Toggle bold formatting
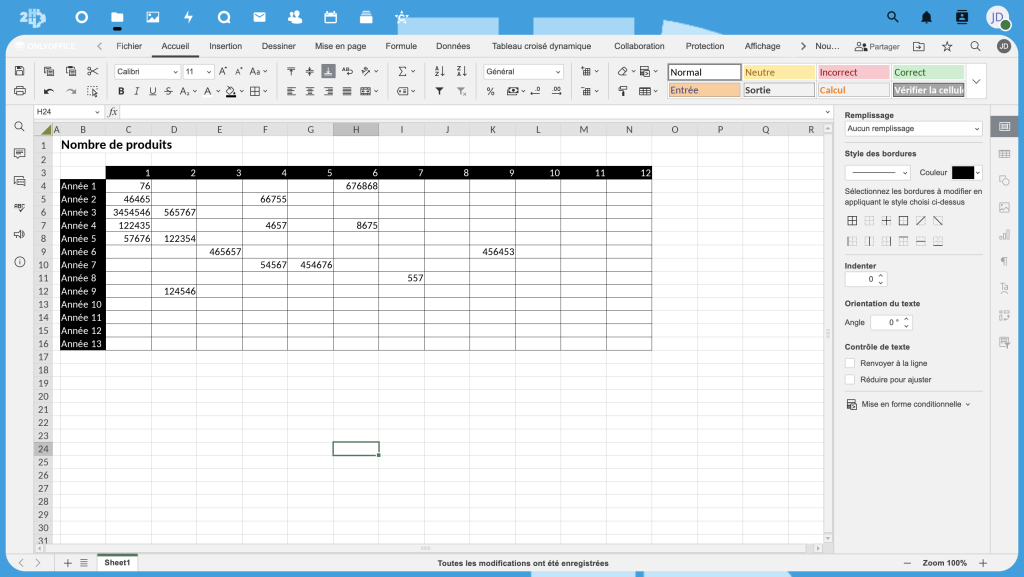Viewport: 1024px width, 577px height. click(x=122, y=91)
